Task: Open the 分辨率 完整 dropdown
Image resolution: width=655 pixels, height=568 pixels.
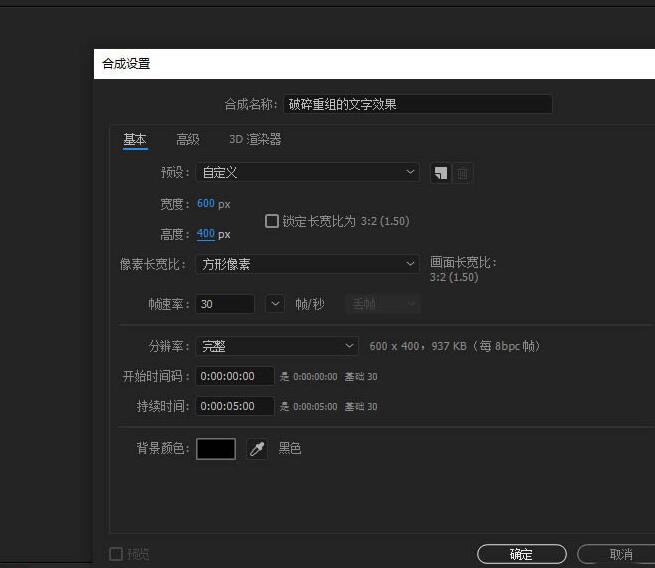Action: coord(277,346)
